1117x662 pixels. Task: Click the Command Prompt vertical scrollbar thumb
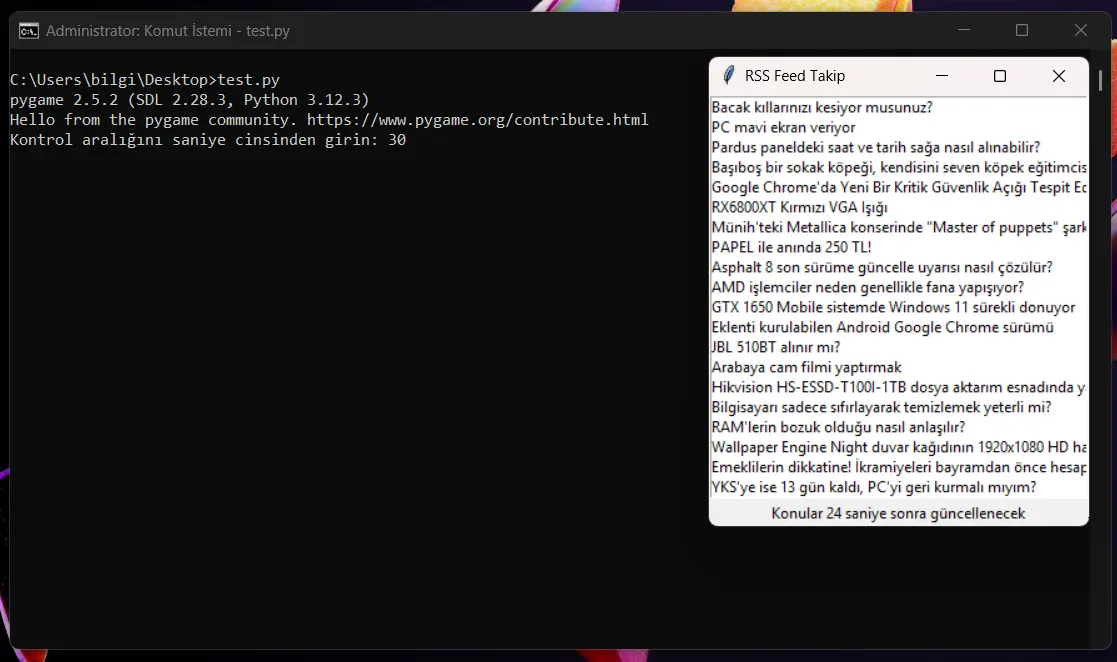[x=1101, y=80]
